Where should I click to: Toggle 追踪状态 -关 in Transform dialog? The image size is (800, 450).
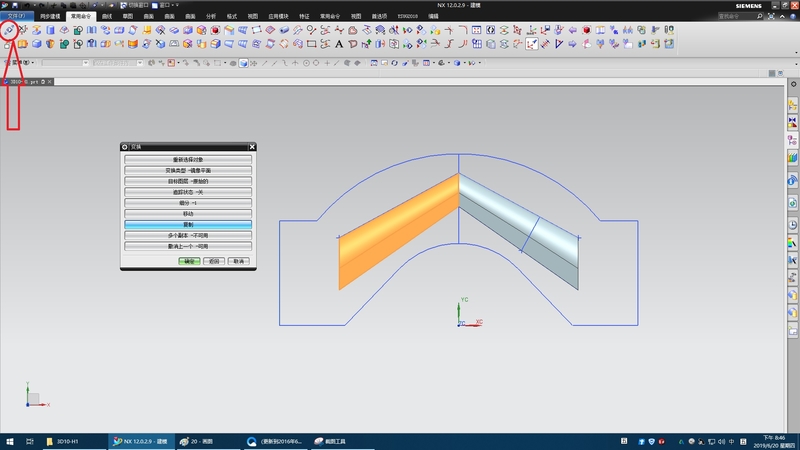pos(188,192)
